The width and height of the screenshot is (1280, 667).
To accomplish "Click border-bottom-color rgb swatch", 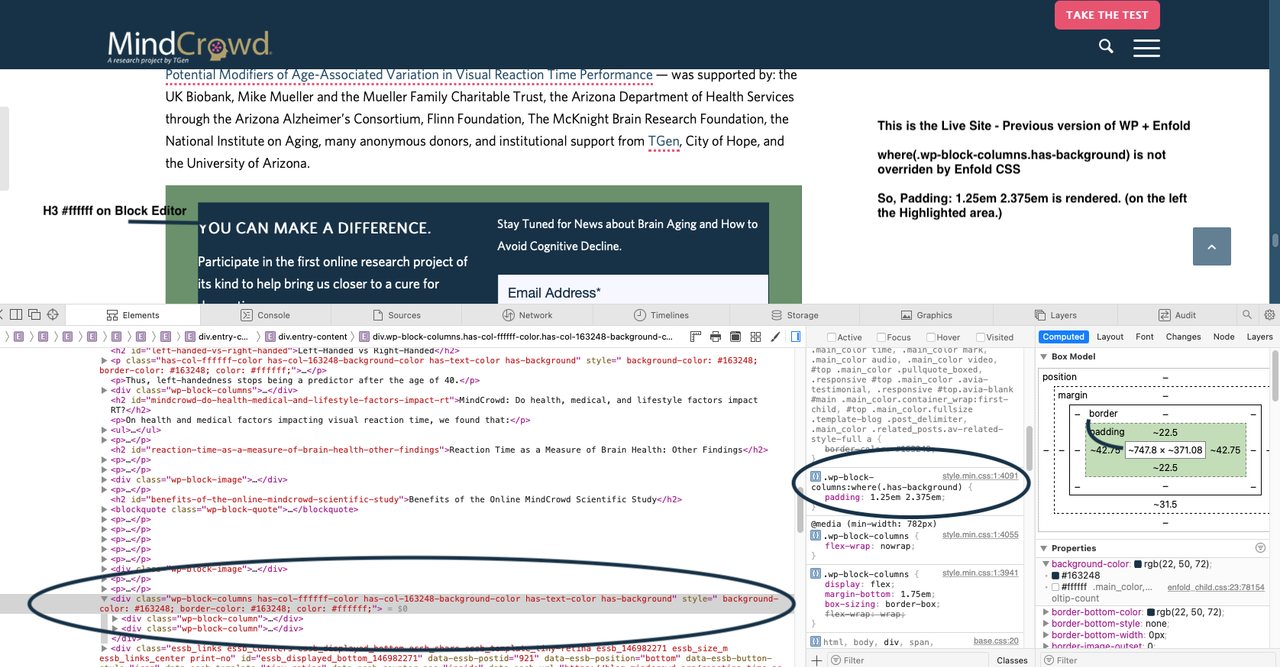I will coord(1152,612).
